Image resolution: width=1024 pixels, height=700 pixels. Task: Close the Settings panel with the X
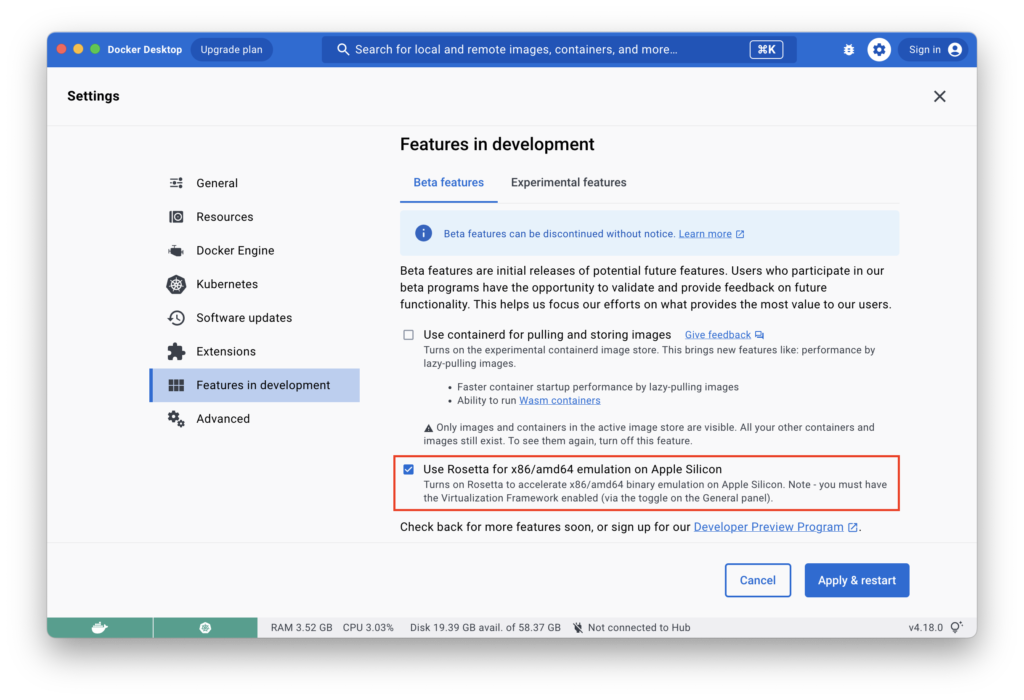tap(940, 97)
